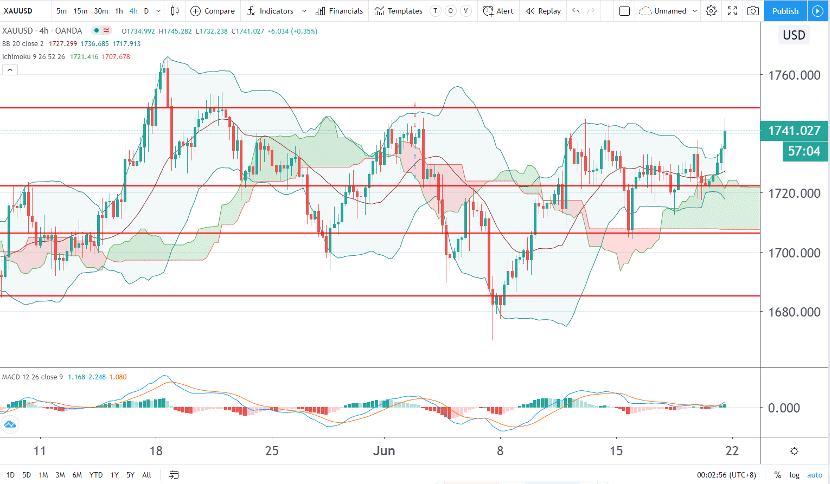This screenshot has width=830, height=484.
Task: Select the 4h timeframe
Action: (133, 11)
